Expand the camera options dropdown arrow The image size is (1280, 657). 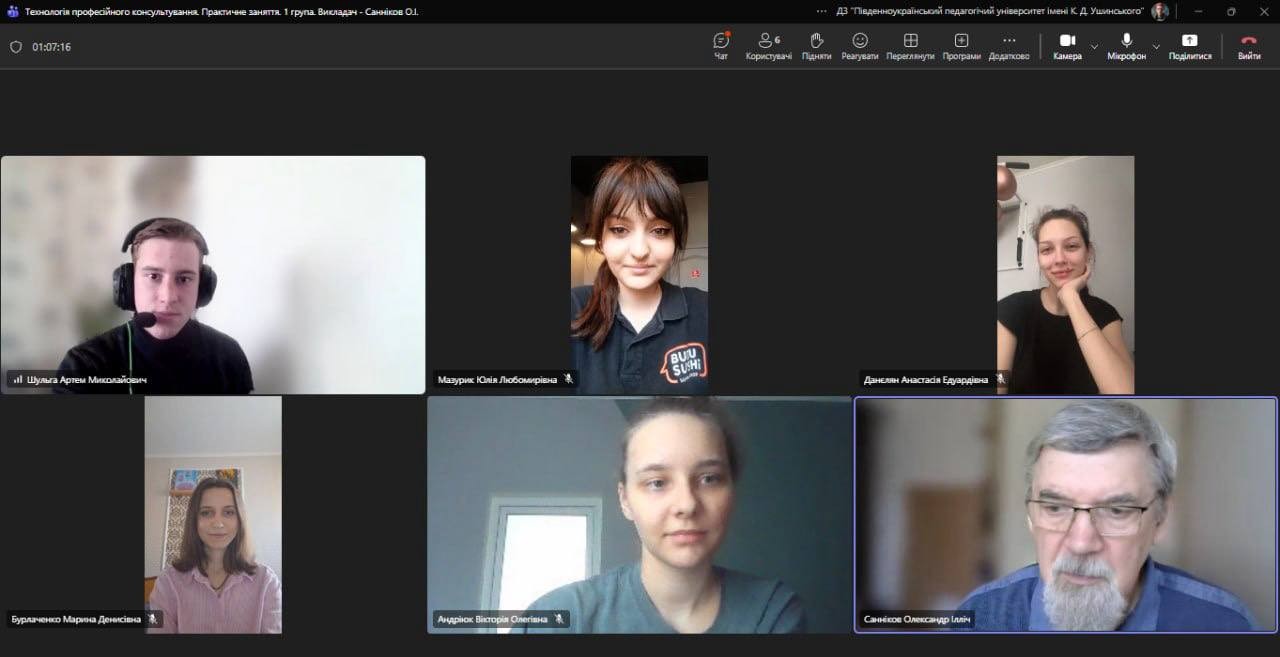point(1094,46)
